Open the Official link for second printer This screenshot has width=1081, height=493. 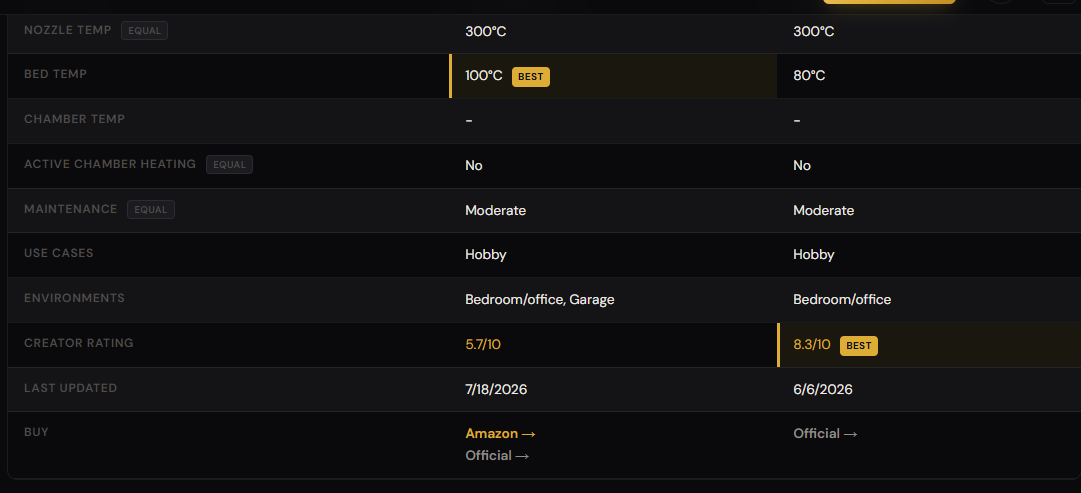click(825, 434)
